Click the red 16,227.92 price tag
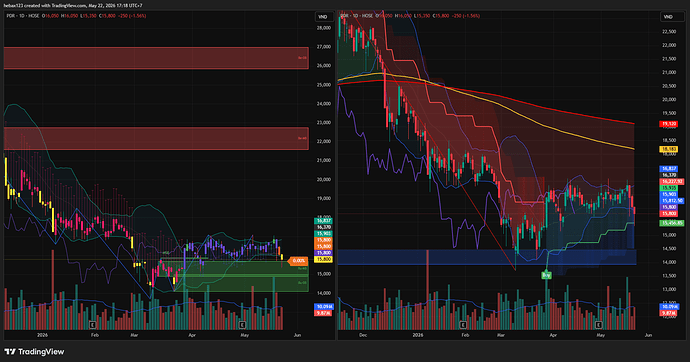Screen dimensions: 690x362 coord(672,181)
